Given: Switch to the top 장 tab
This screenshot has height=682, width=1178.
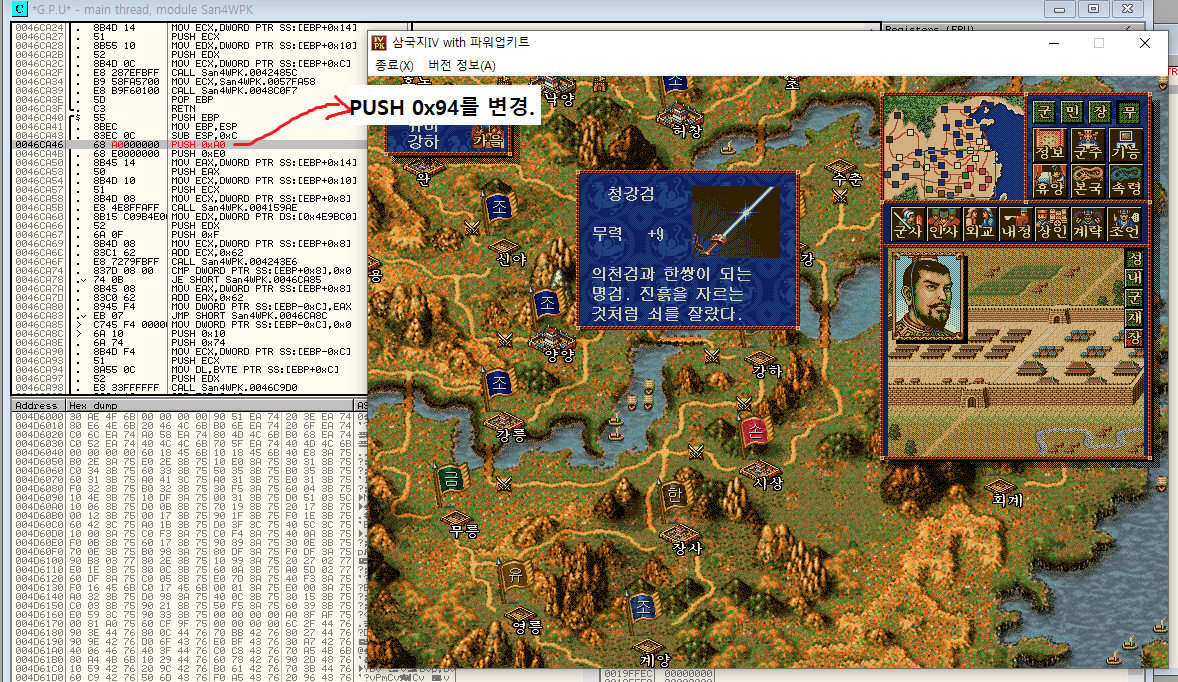Looking at the screenshot, I should click(1100, 112).
